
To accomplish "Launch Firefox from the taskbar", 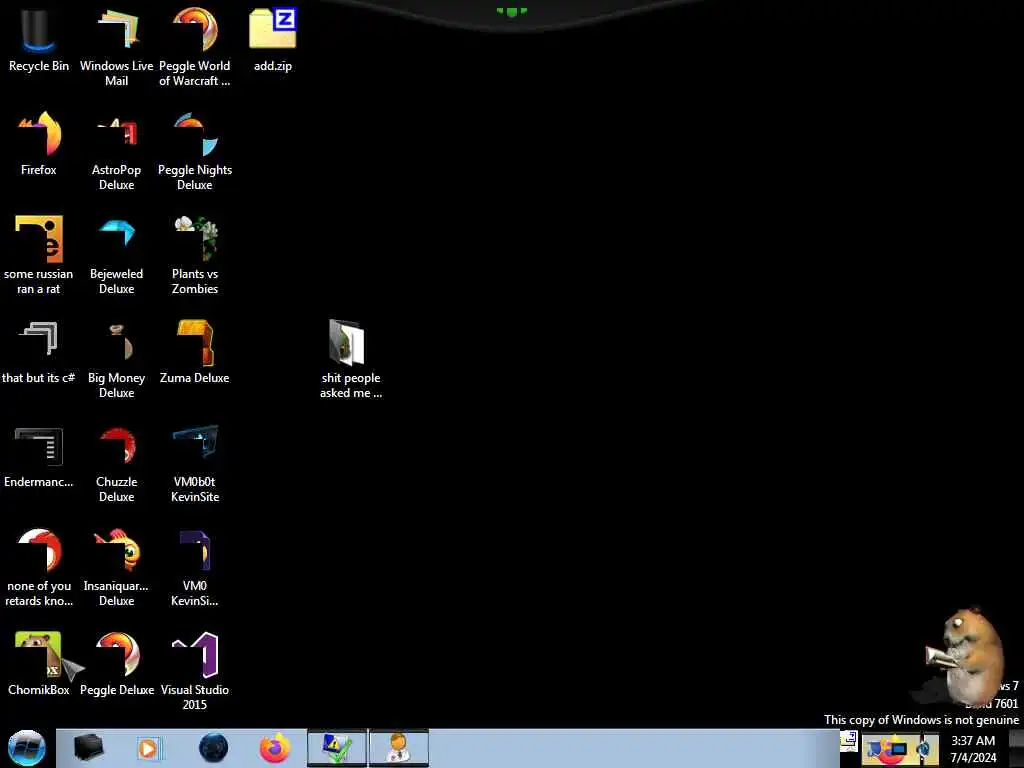I will [275, 748].
